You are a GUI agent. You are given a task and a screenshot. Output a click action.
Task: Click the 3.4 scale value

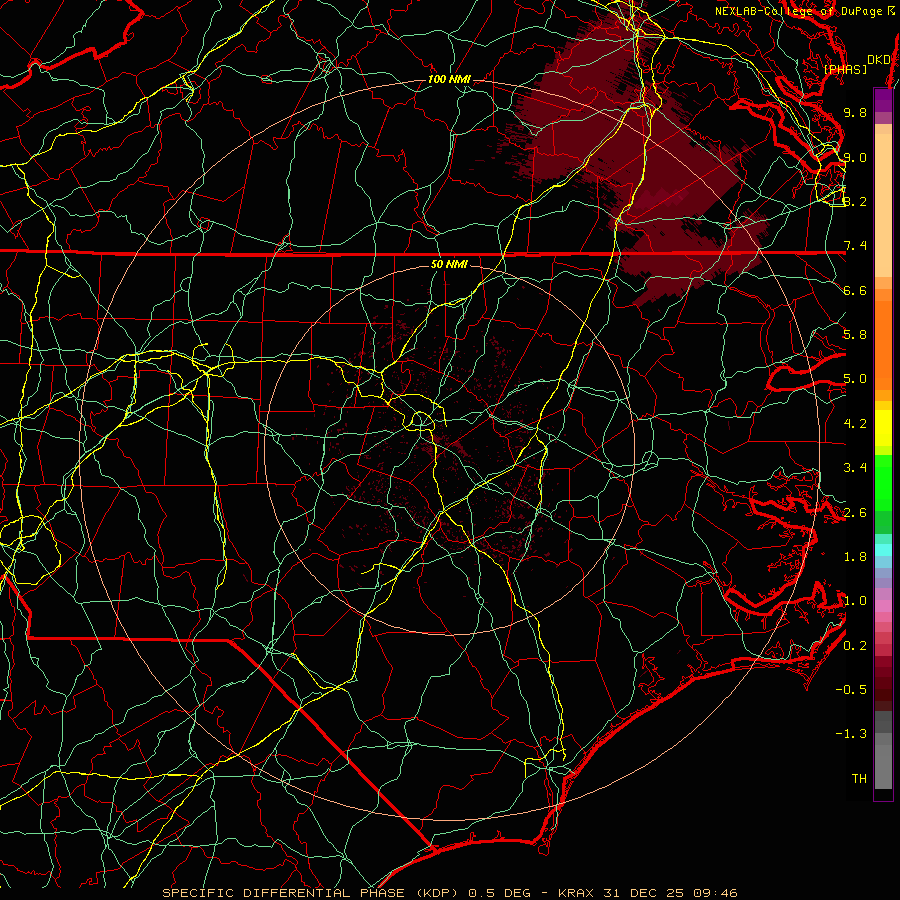pyautogui.click(x=855, y=468)
